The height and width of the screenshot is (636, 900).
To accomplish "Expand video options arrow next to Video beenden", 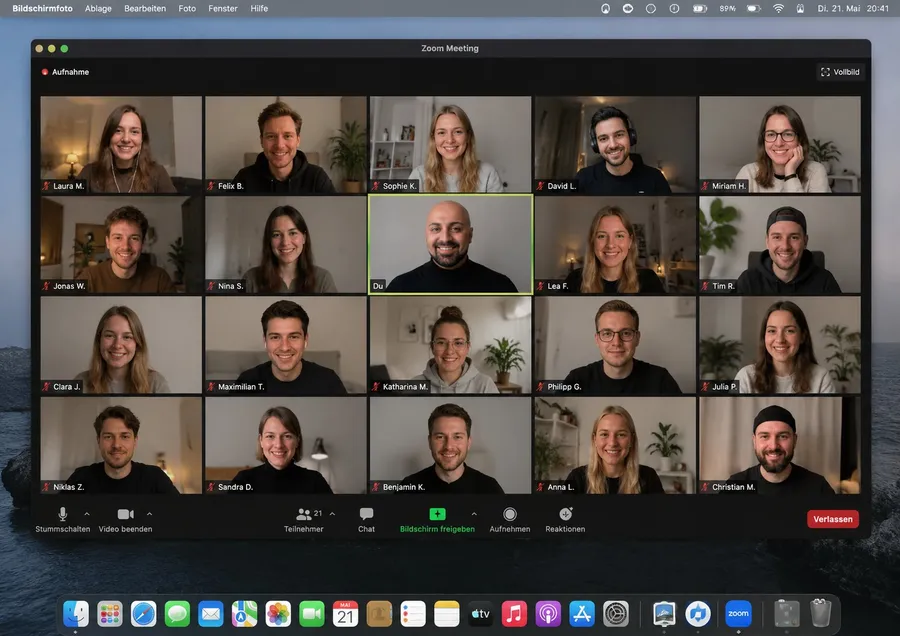I will (149, 514).
